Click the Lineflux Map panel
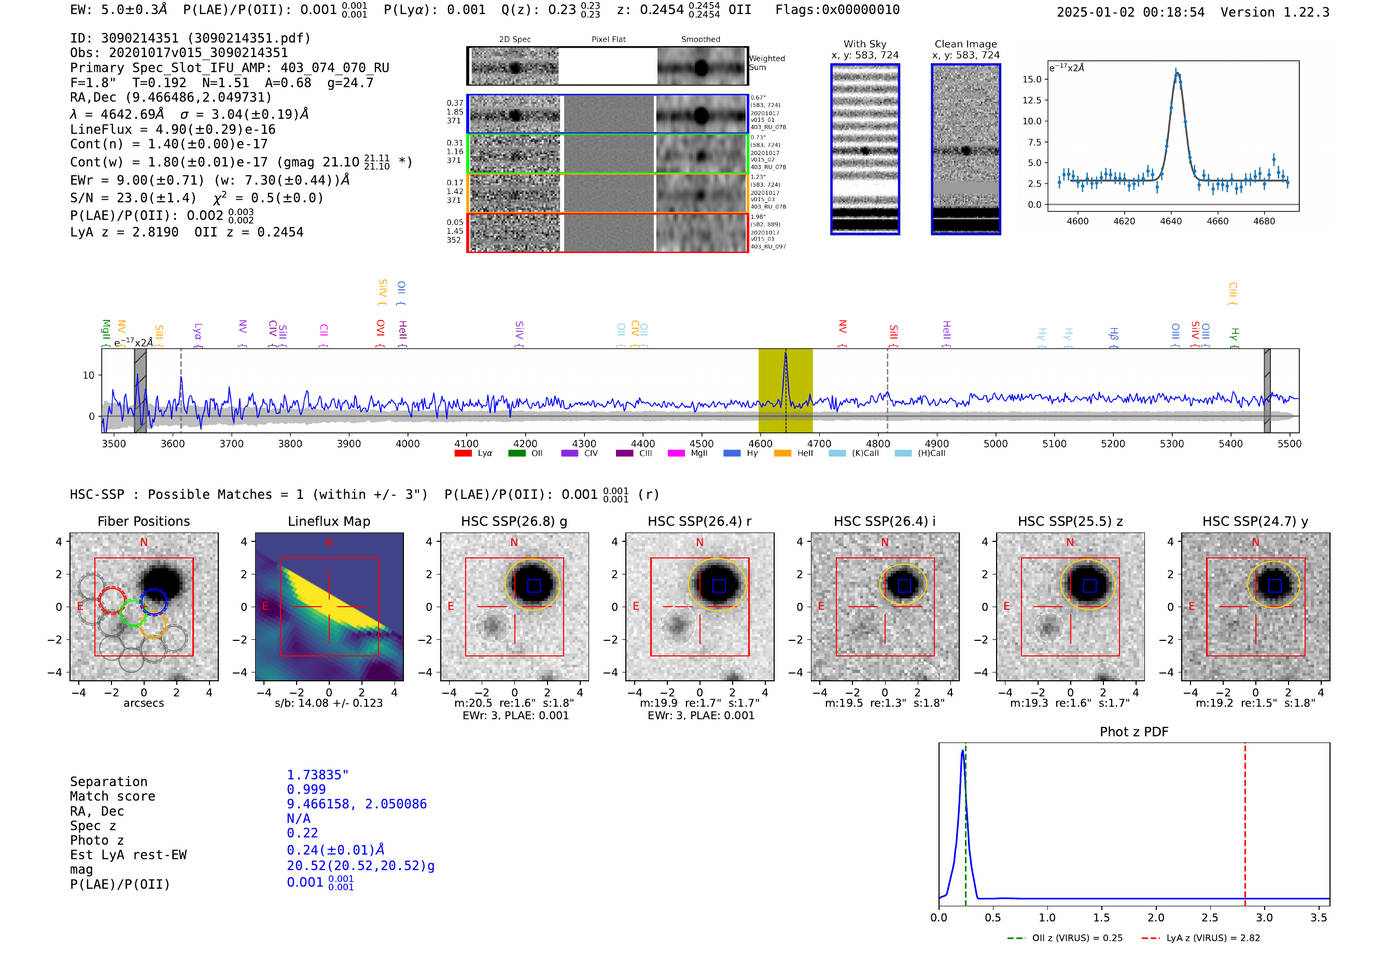 pos(329,607)
